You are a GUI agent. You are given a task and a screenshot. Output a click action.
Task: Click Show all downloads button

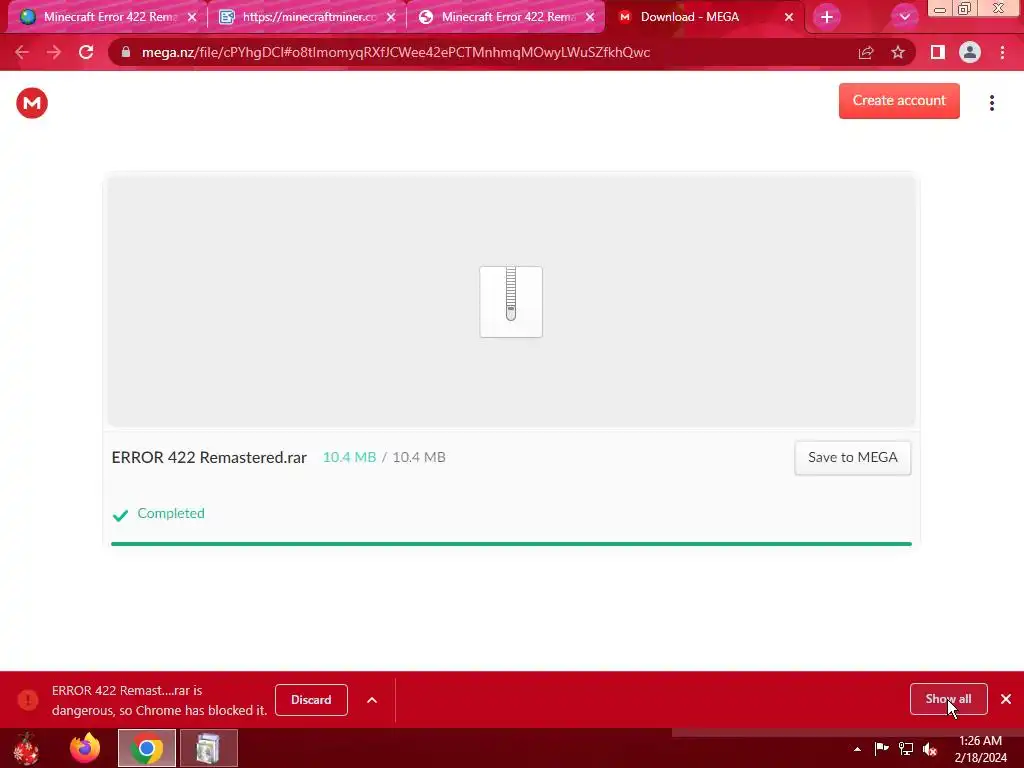pyautogui.click(x=948, y=699)
